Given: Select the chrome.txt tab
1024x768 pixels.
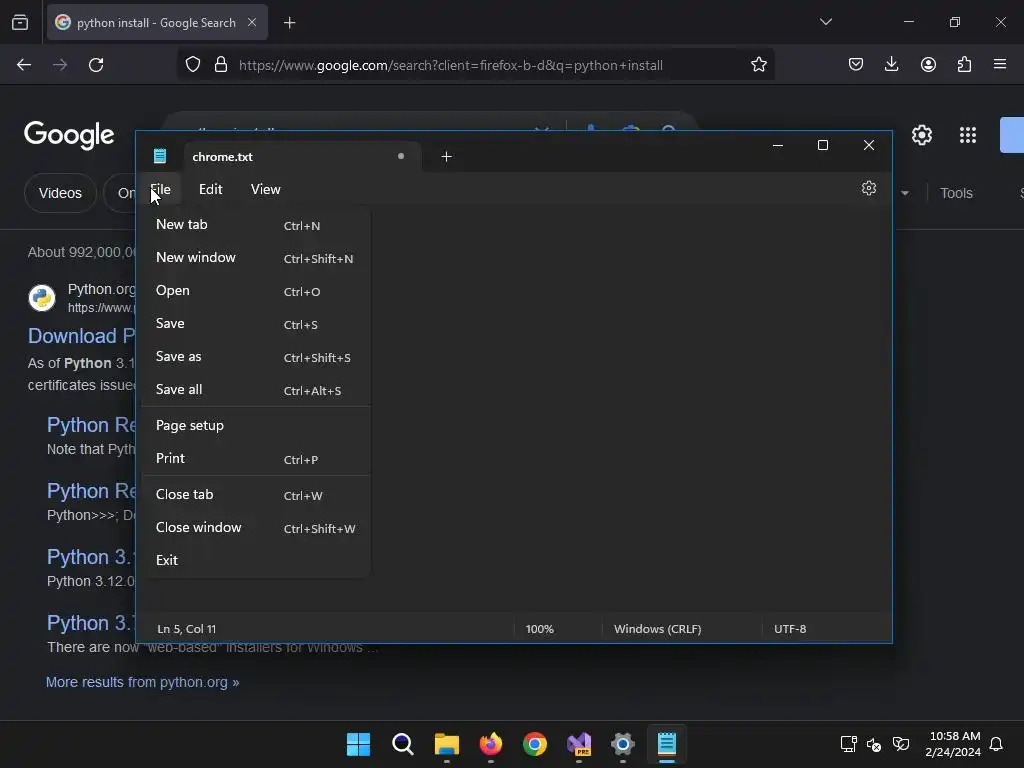Looking at the screenshot, I should pyautogui.click(x=302, y=157).
